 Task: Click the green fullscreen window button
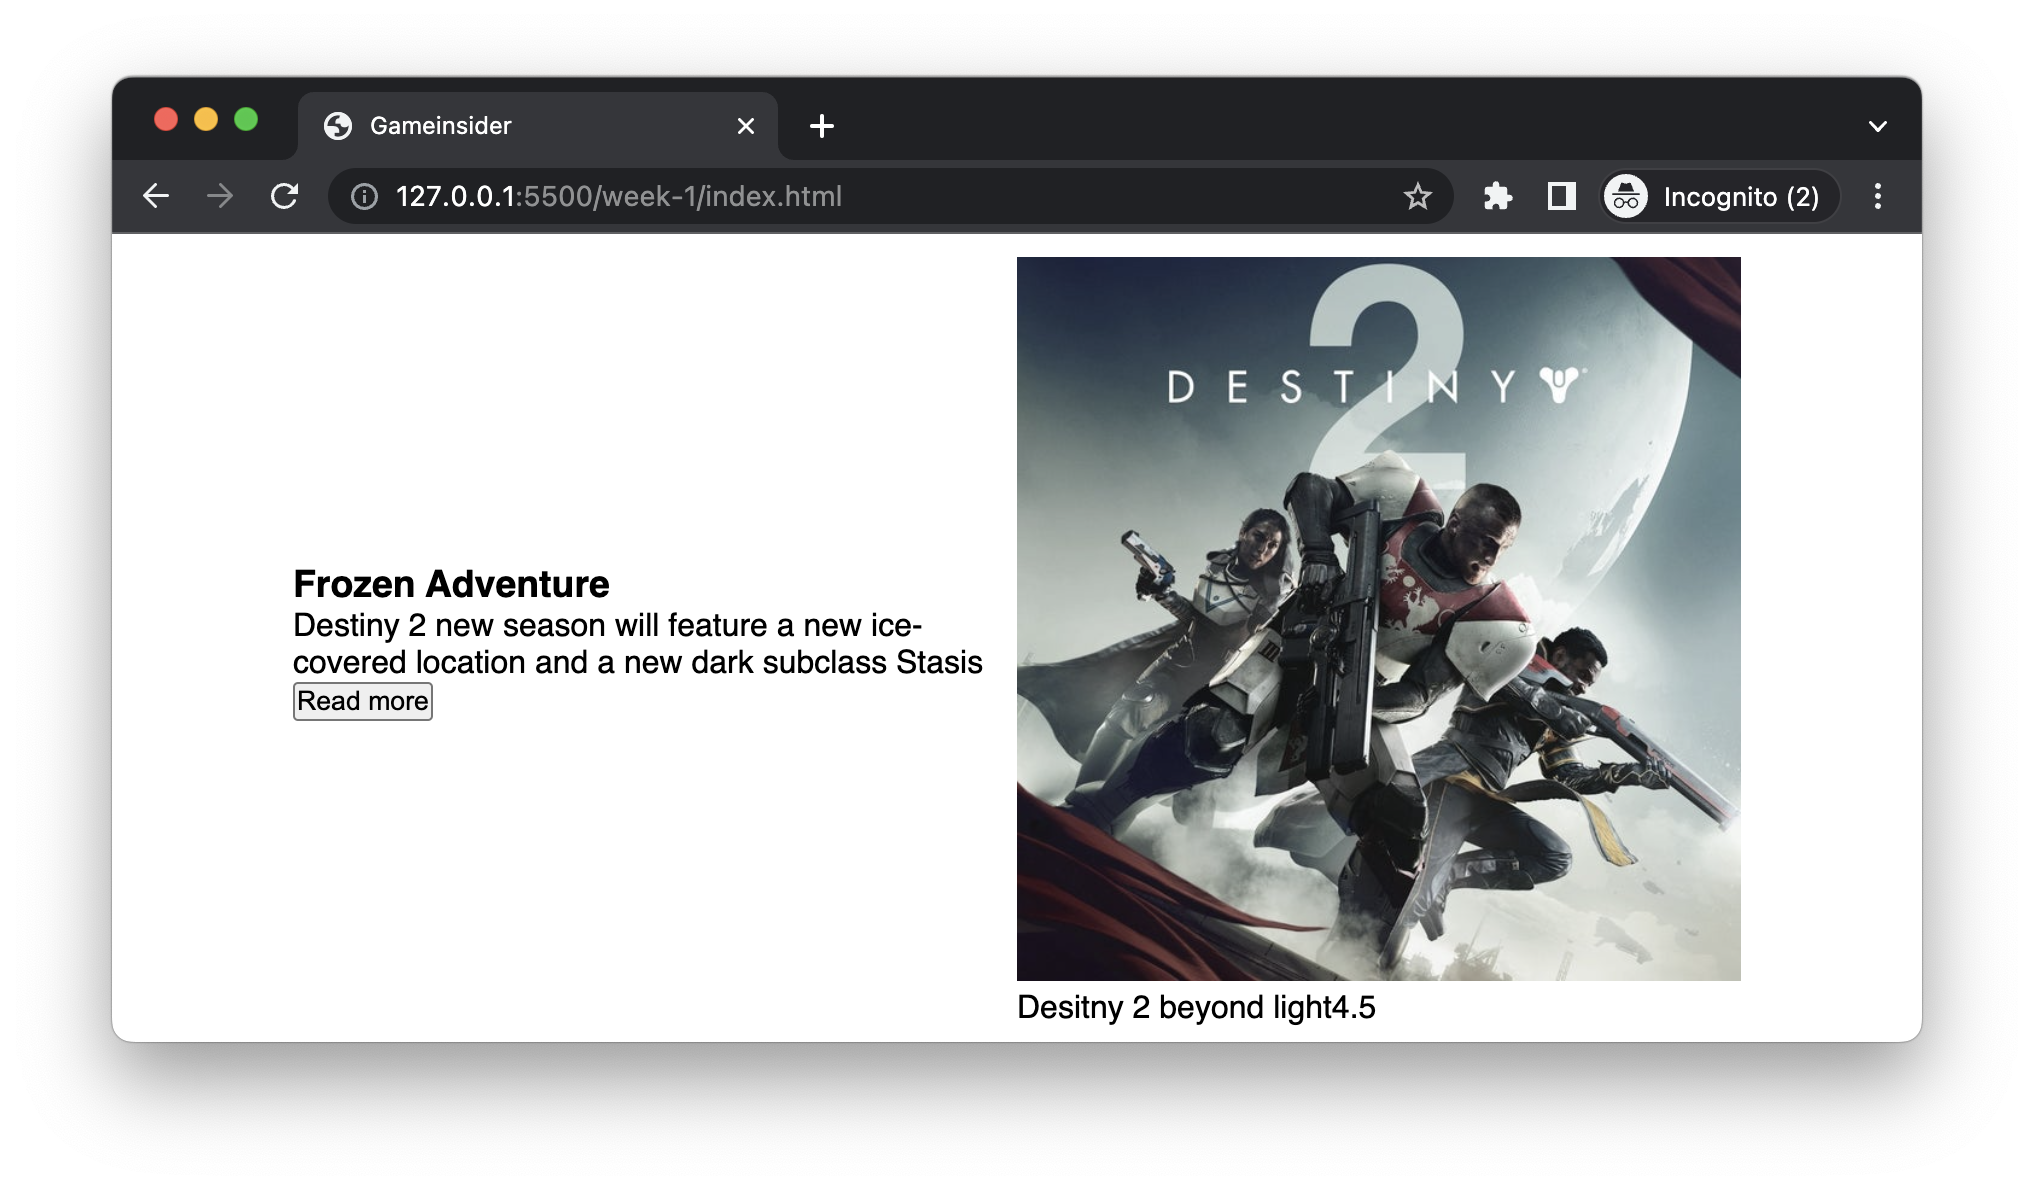246,120
